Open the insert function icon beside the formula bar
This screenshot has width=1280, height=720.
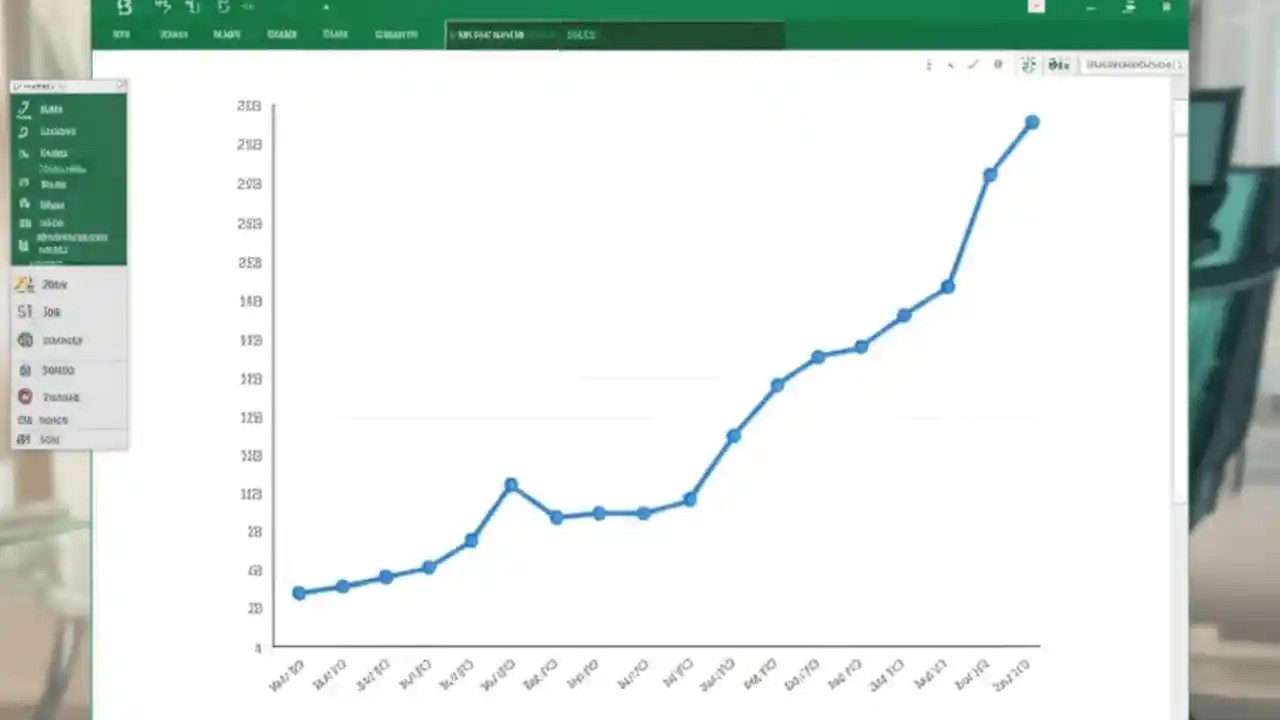(x=1058, y=64)
